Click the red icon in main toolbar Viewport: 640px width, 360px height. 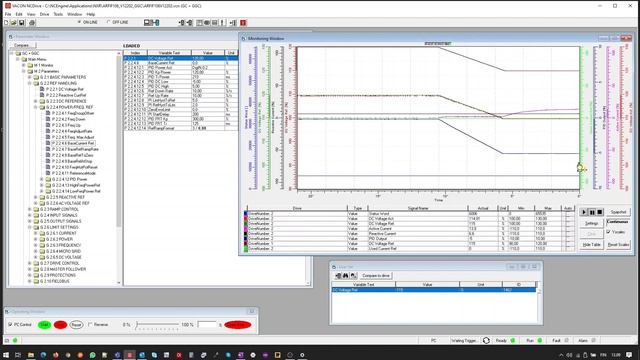[x=243, y=23]
